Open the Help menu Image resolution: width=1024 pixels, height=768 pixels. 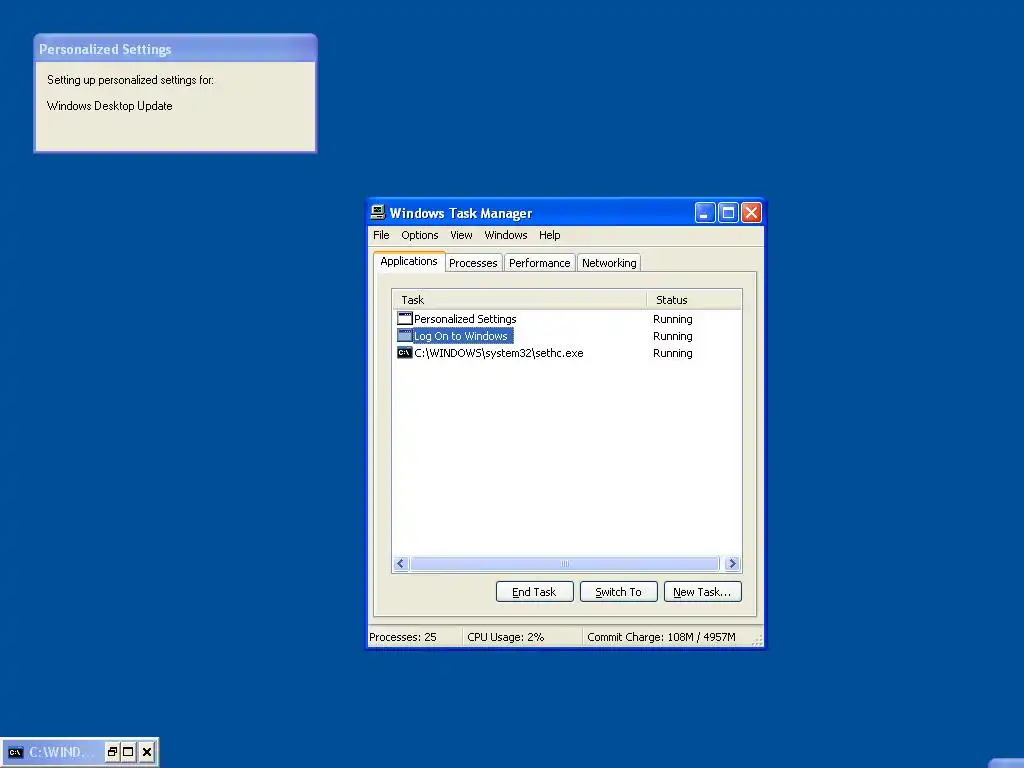tap(549, 235)
